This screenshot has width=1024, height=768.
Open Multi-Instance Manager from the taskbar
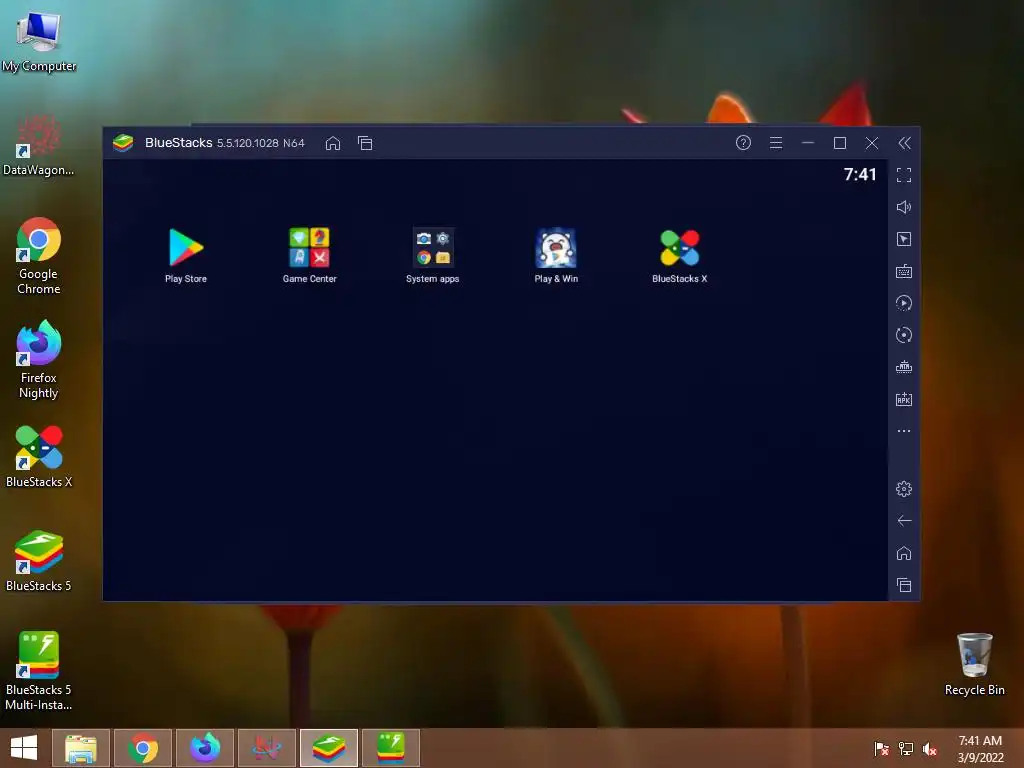391,748
